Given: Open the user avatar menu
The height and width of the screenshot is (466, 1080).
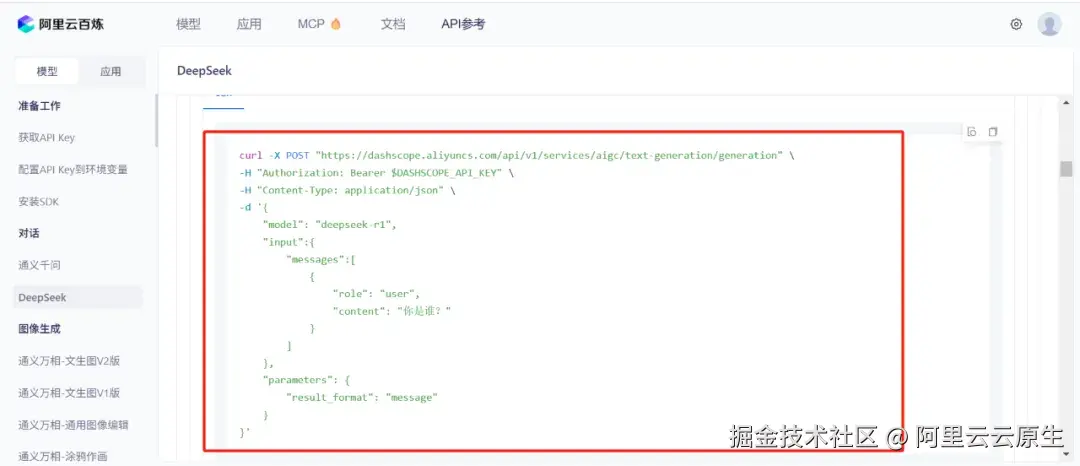Looking at the screenshot, I should [x=1049, y=24].
